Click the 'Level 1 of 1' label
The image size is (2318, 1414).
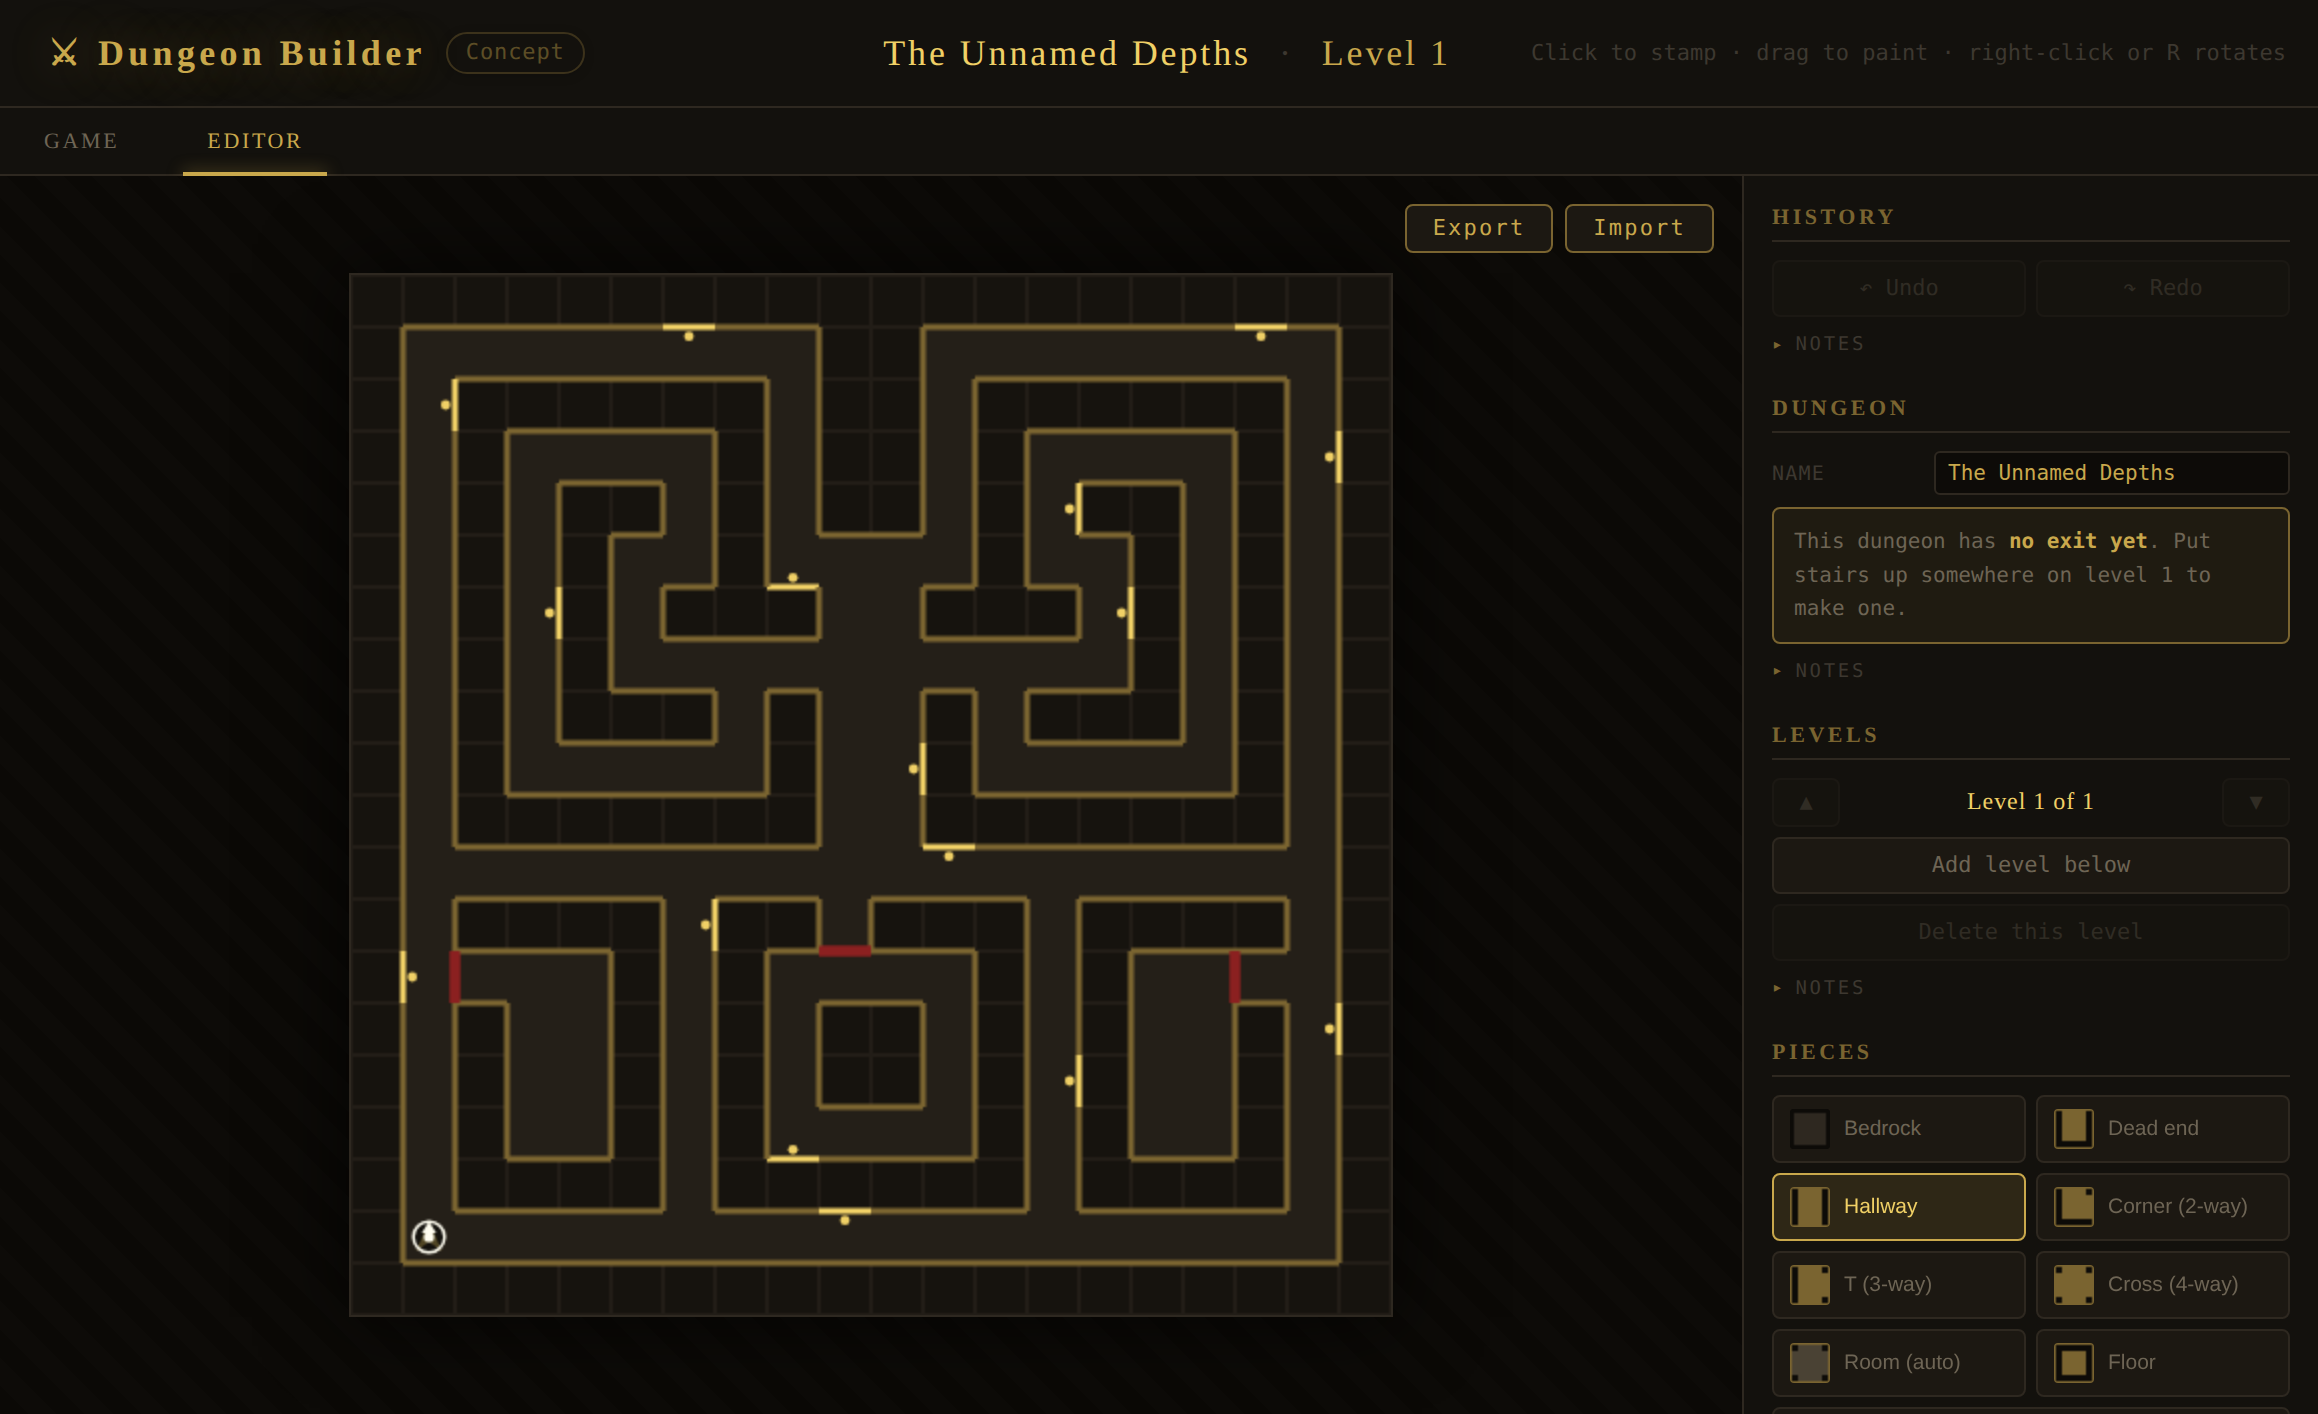[2030, 802]
